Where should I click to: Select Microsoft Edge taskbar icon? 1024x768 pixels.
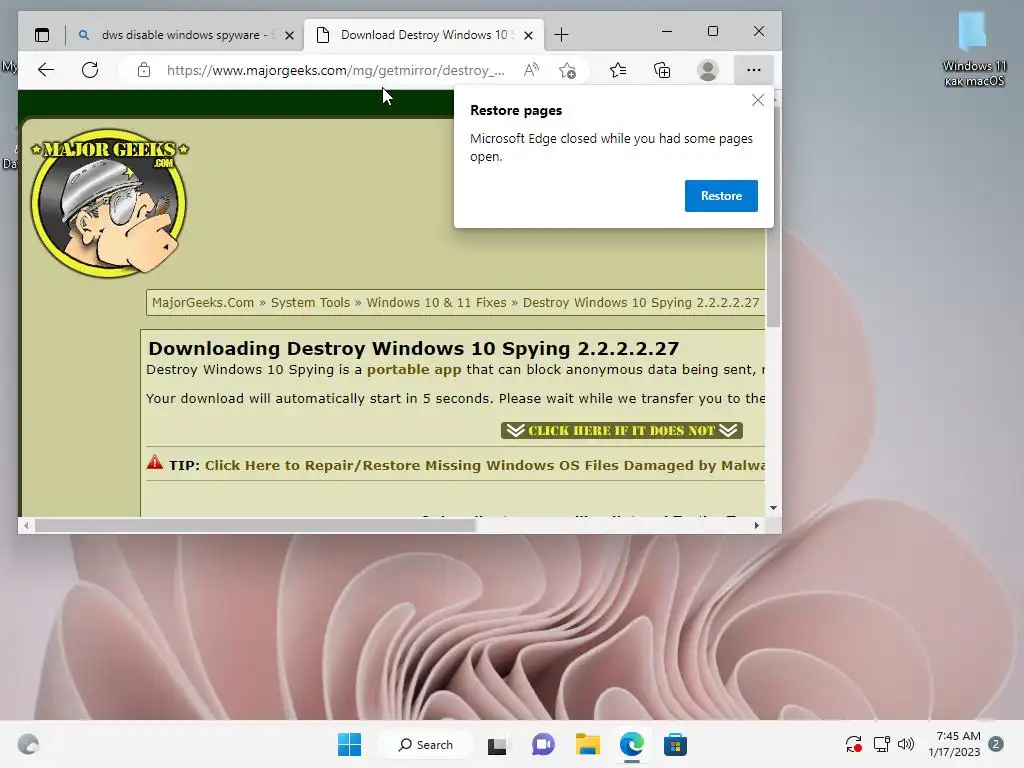tap(632, 744)
